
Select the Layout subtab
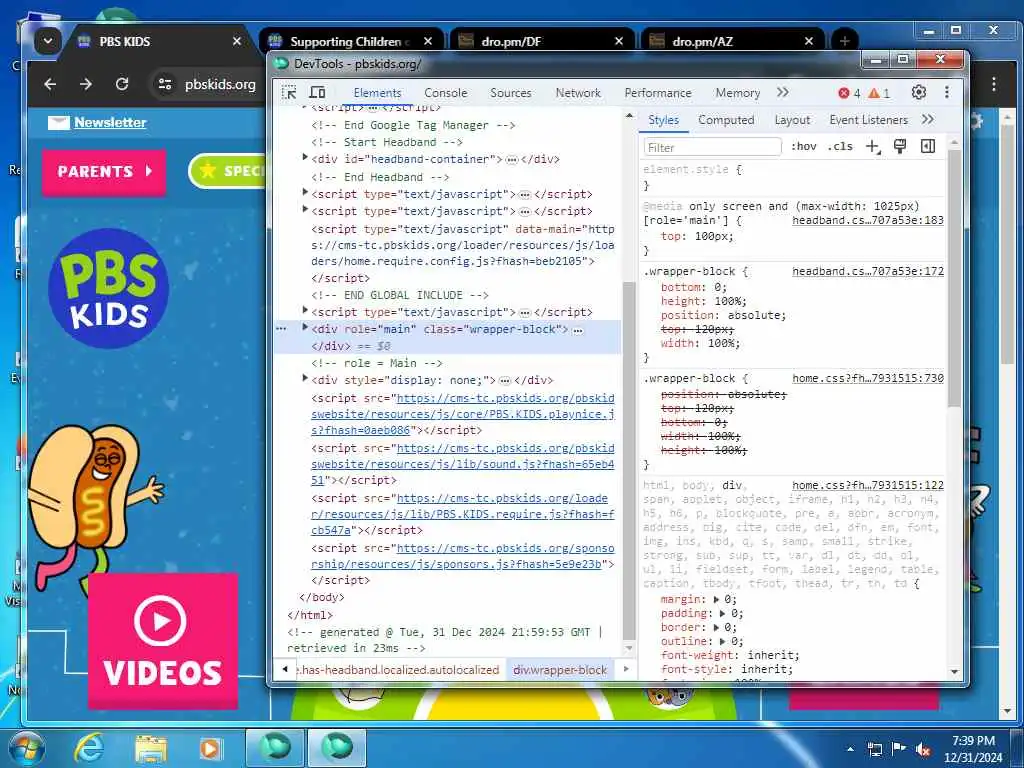pos(792,120)
